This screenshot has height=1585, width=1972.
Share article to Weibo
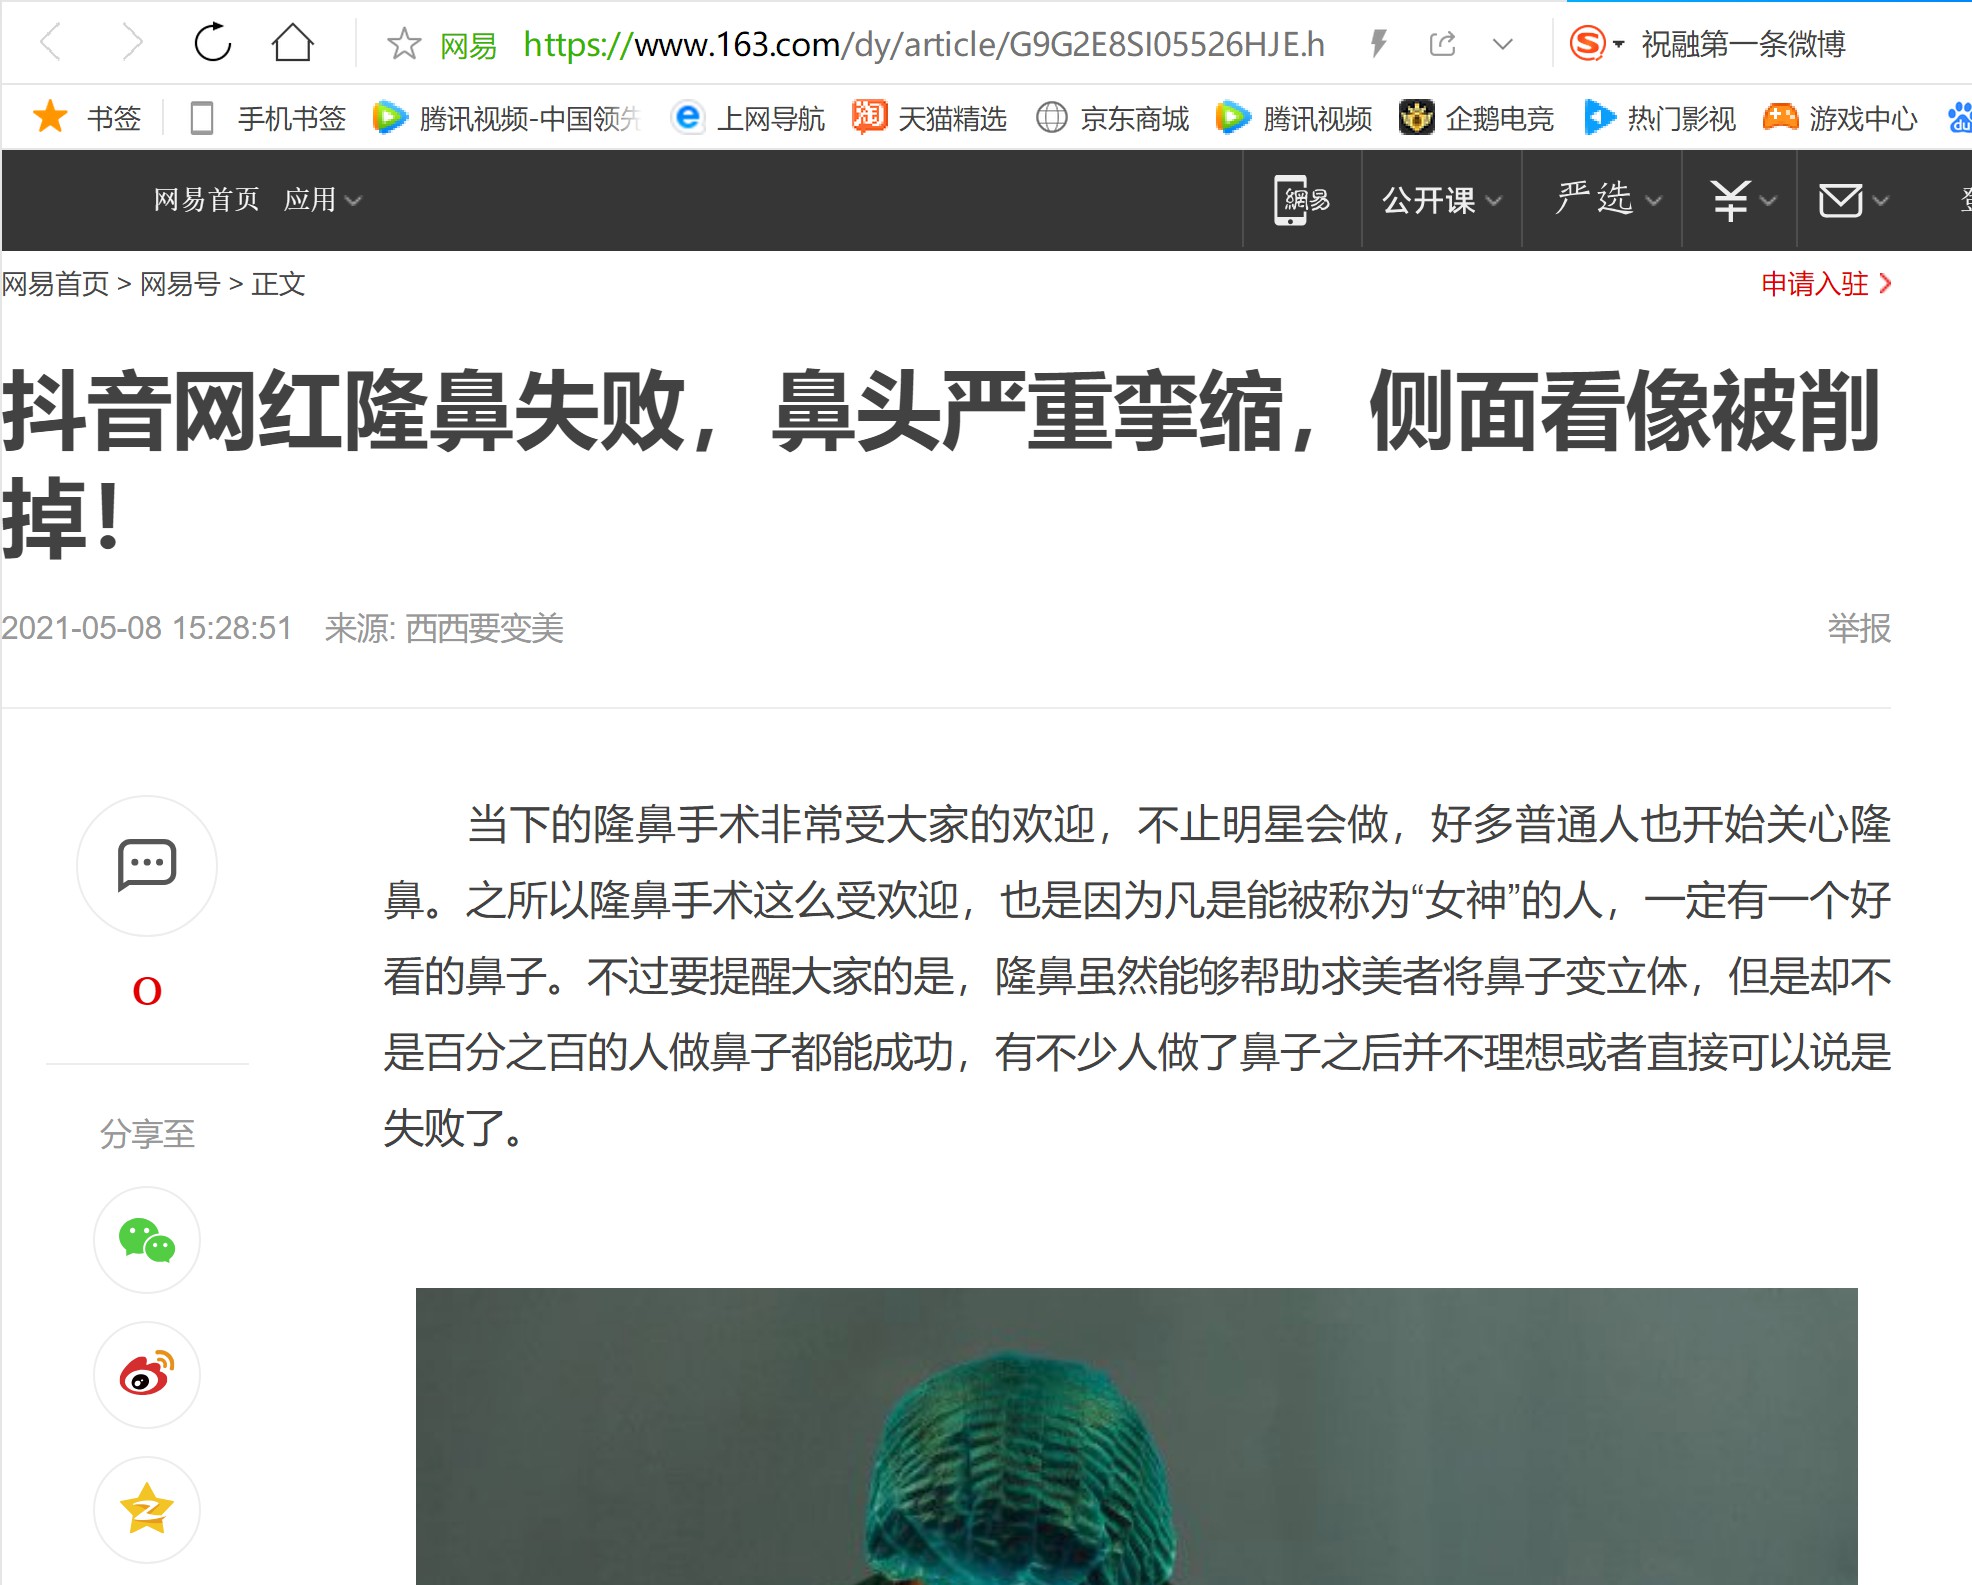pos(147,1375)
